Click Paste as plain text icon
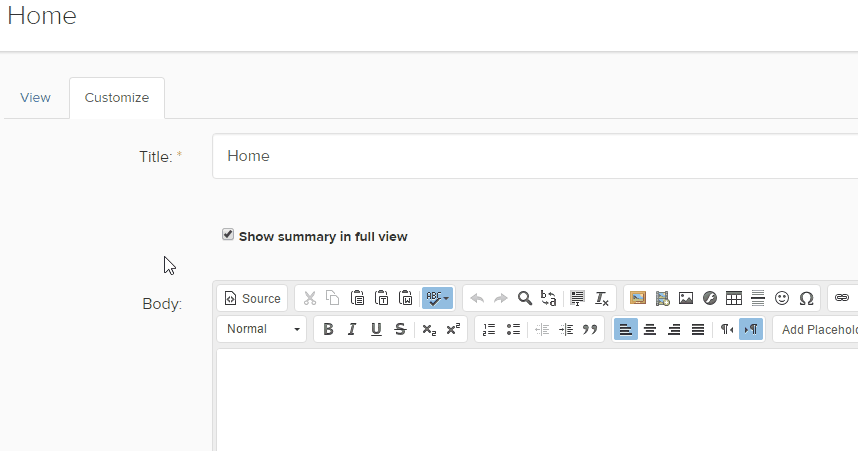 pos(381,298)
